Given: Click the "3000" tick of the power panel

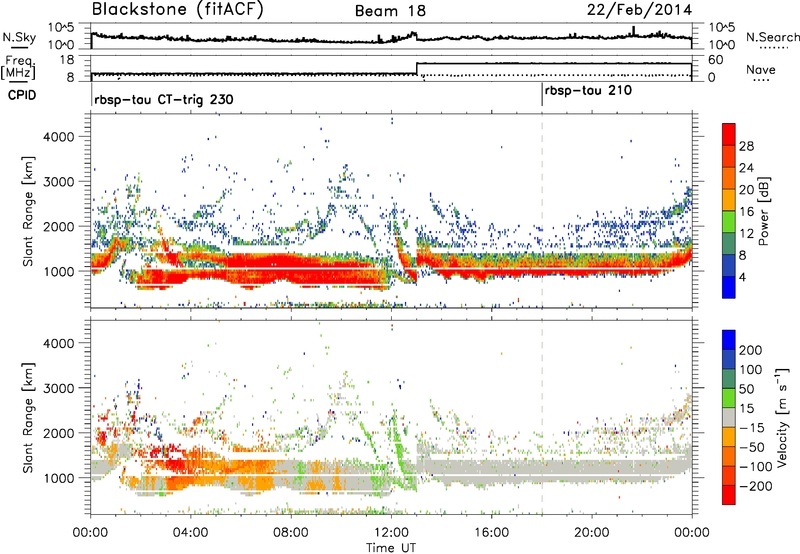Looking at the screenshot, I should [x=58, y=182].
